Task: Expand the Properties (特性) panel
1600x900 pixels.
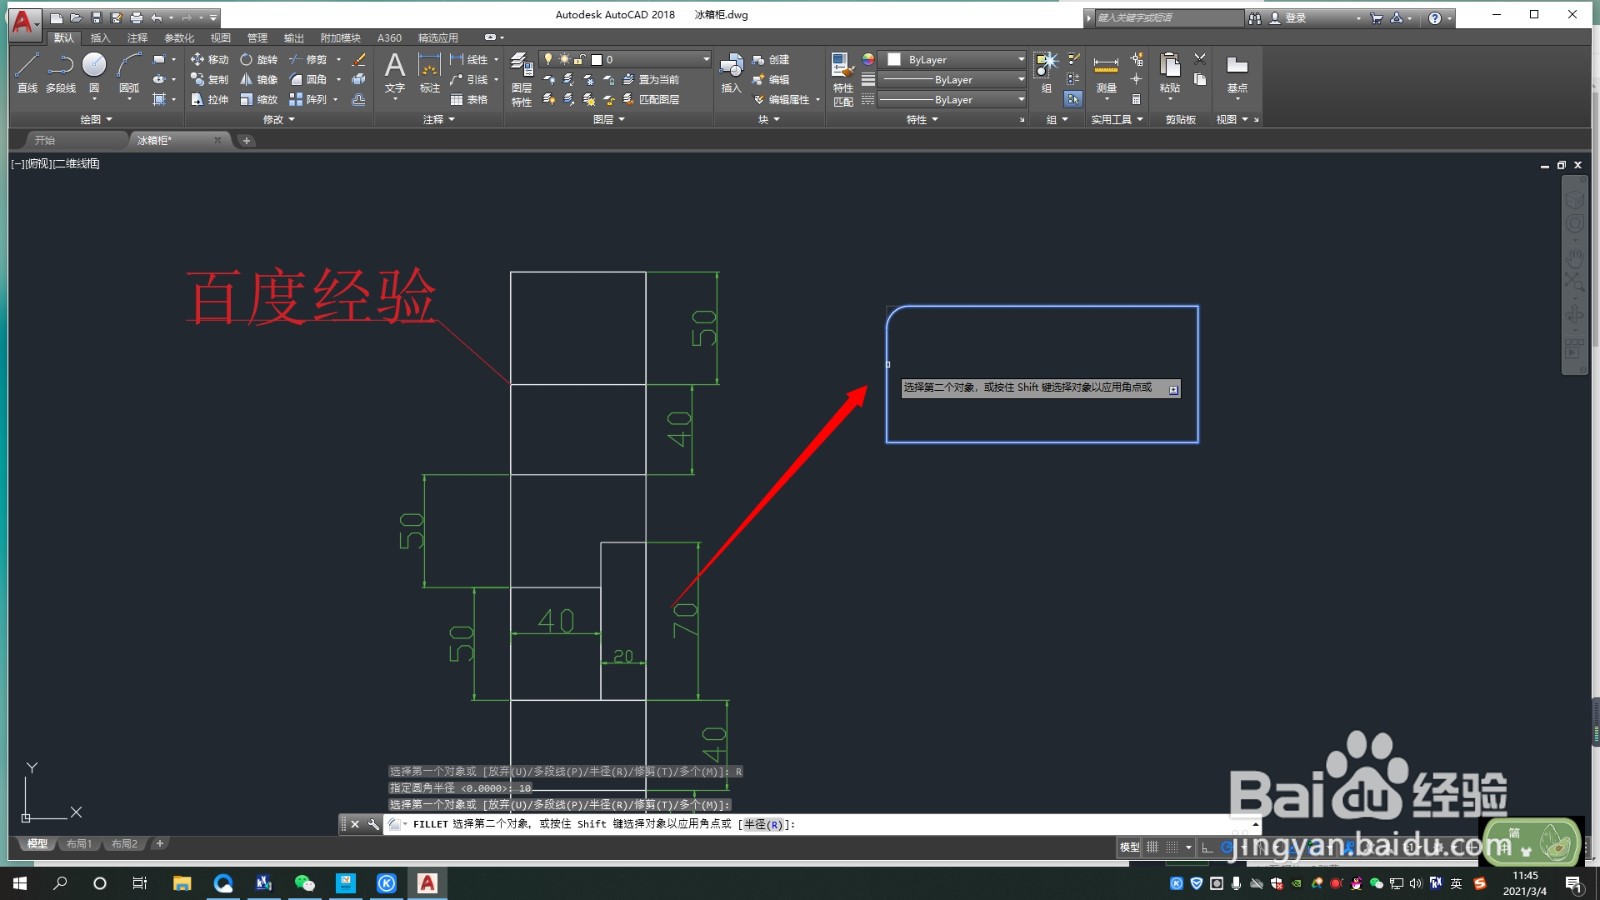Action: [922, 119]
